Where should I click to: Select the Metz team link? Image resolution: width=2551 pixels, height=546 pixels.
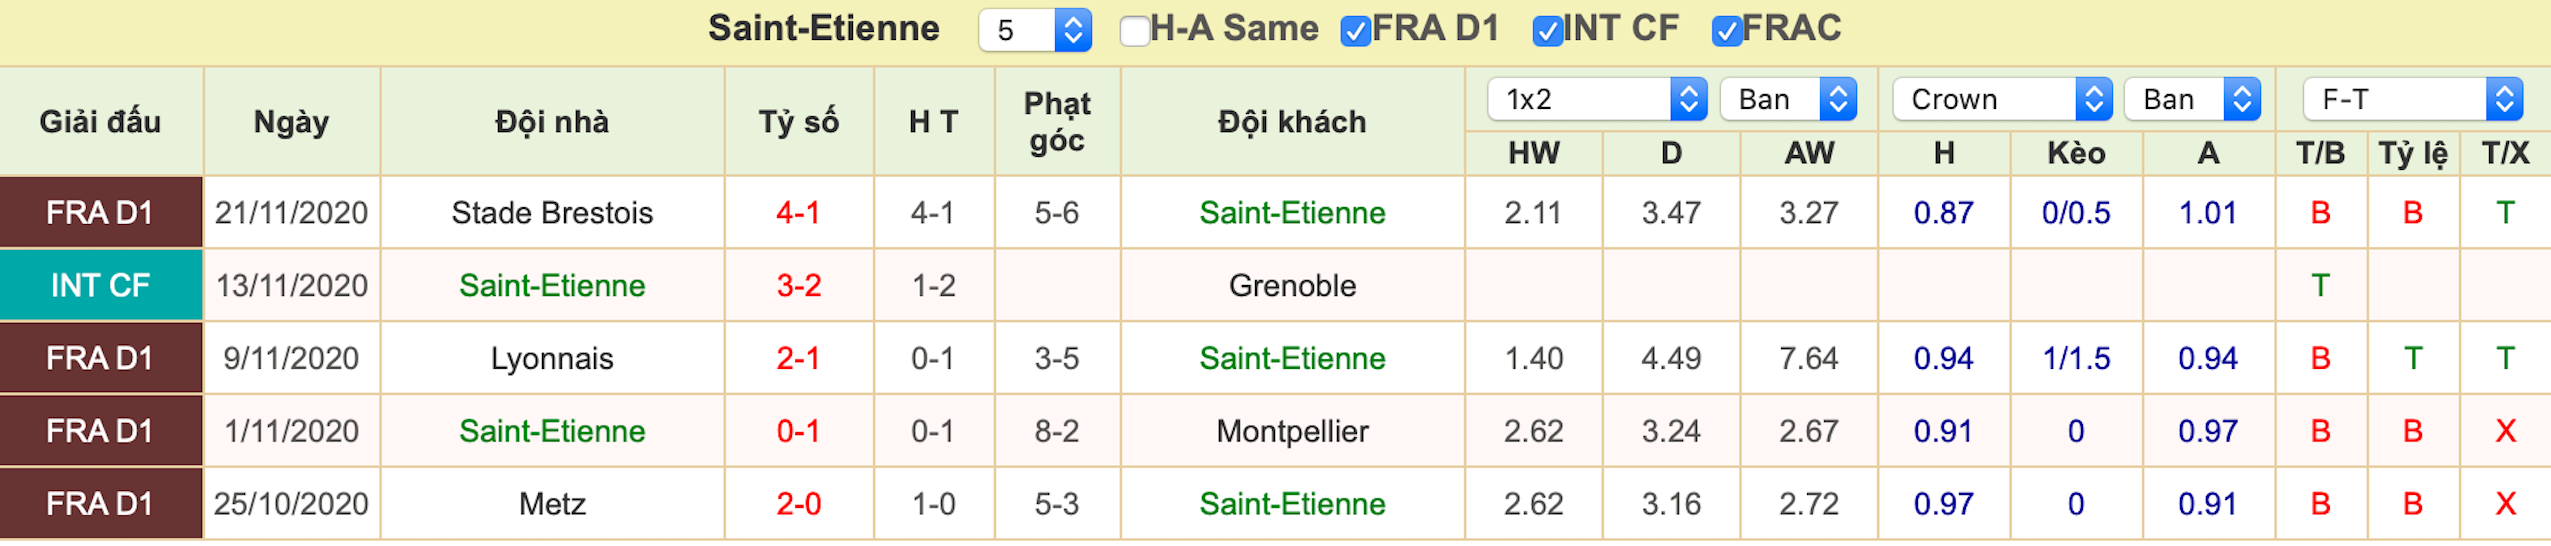552,504
